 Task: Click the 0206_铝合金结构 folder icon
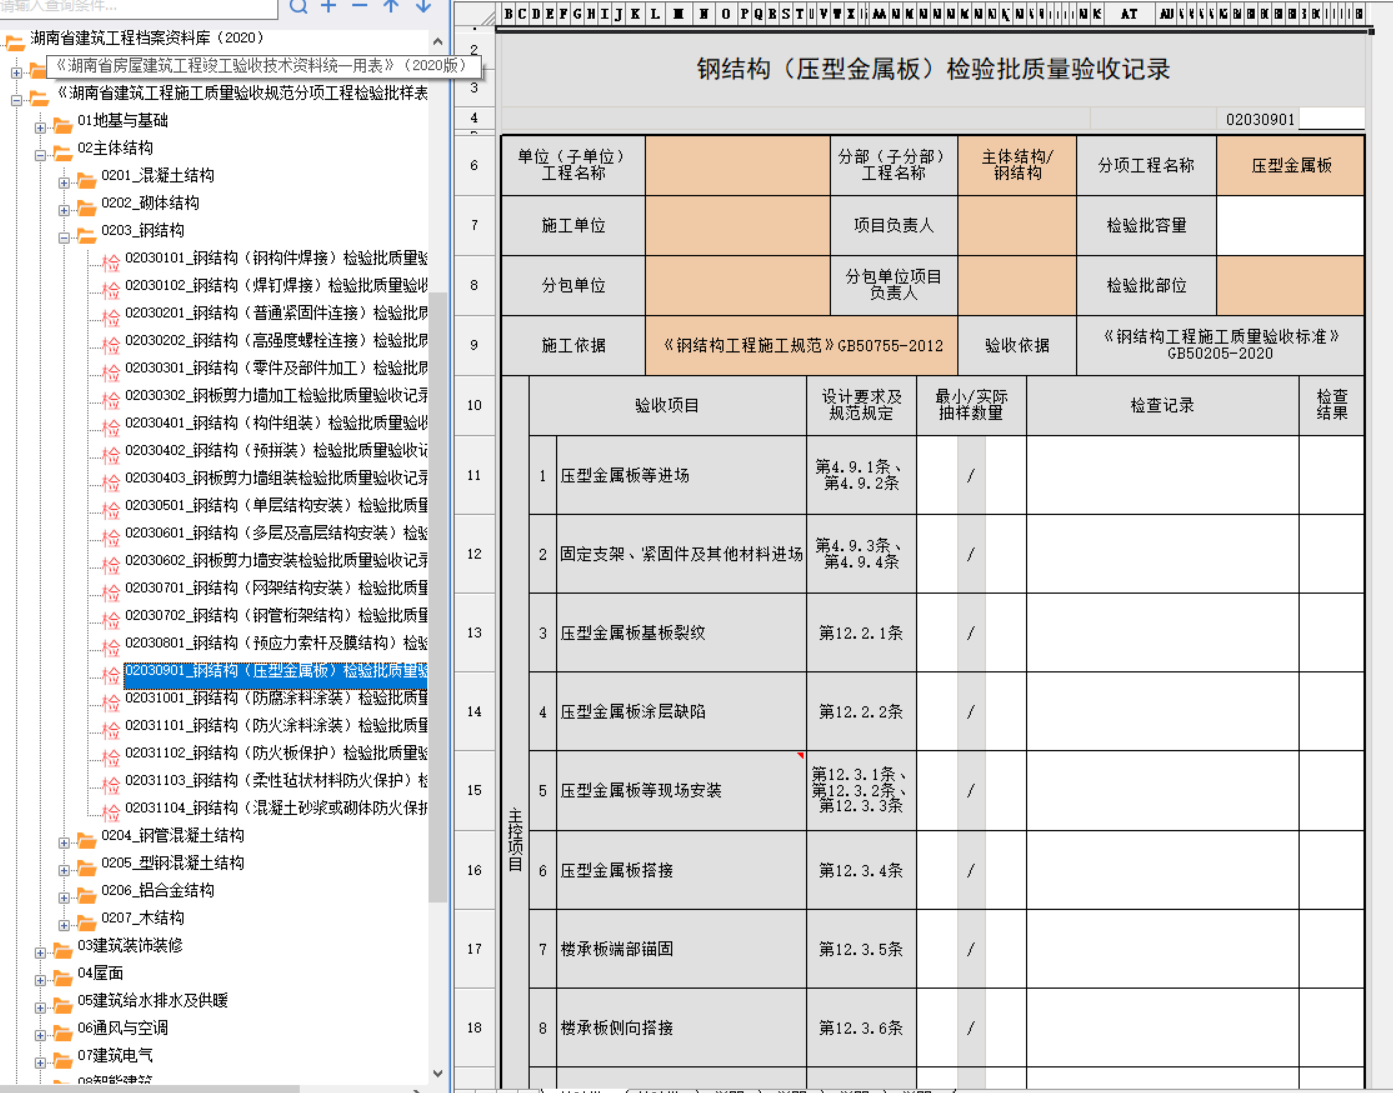pos(86,893)
